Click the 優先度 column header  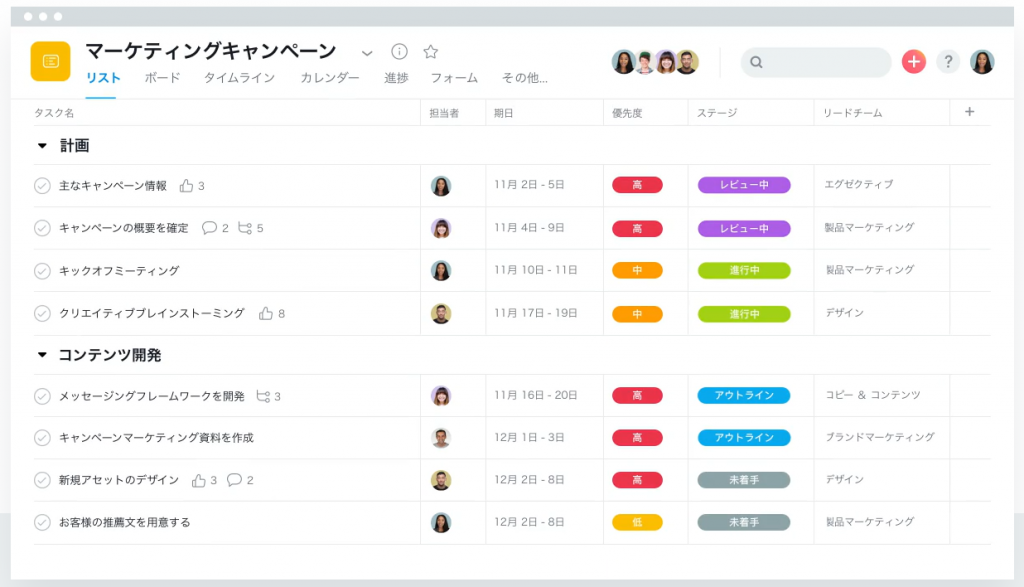pos(627,113)
